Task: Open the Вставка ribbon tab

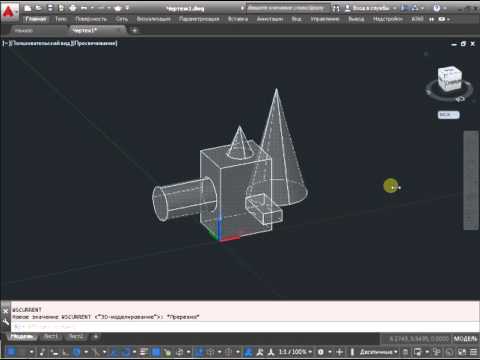Action: (238, 19)
